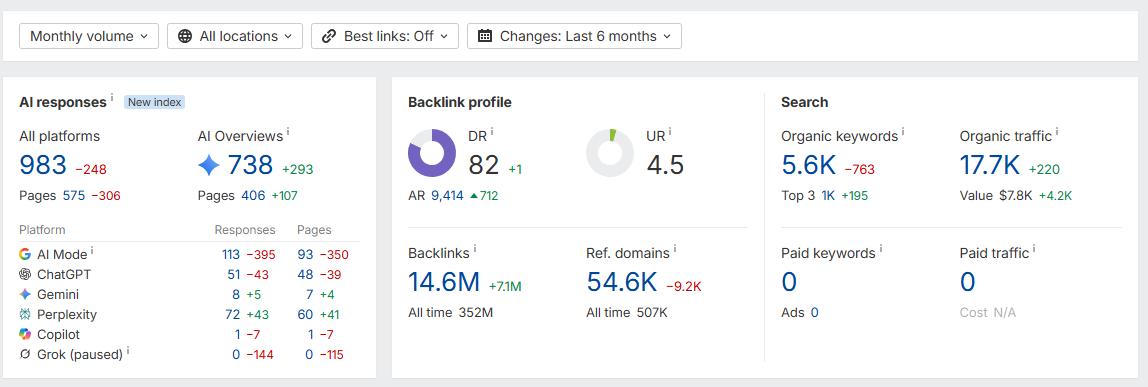Click info icon next to Paid keywords
Screen dimensions: 1148x387
[881, 249]
